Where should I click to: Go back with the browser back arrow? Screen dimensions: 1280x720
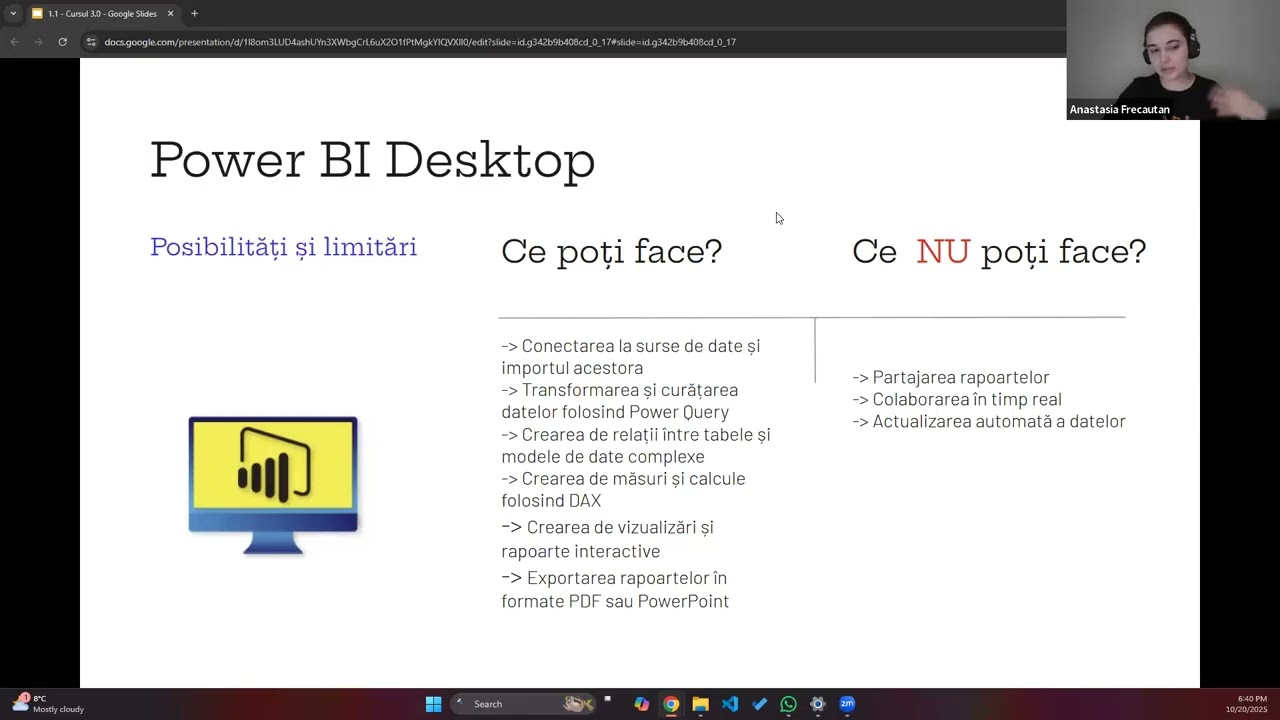click(14, 42)
